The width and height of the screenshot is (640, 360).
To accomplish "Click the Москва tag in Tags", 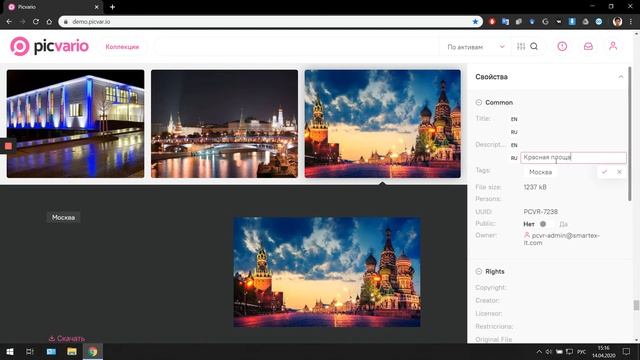I will [540, 172].
